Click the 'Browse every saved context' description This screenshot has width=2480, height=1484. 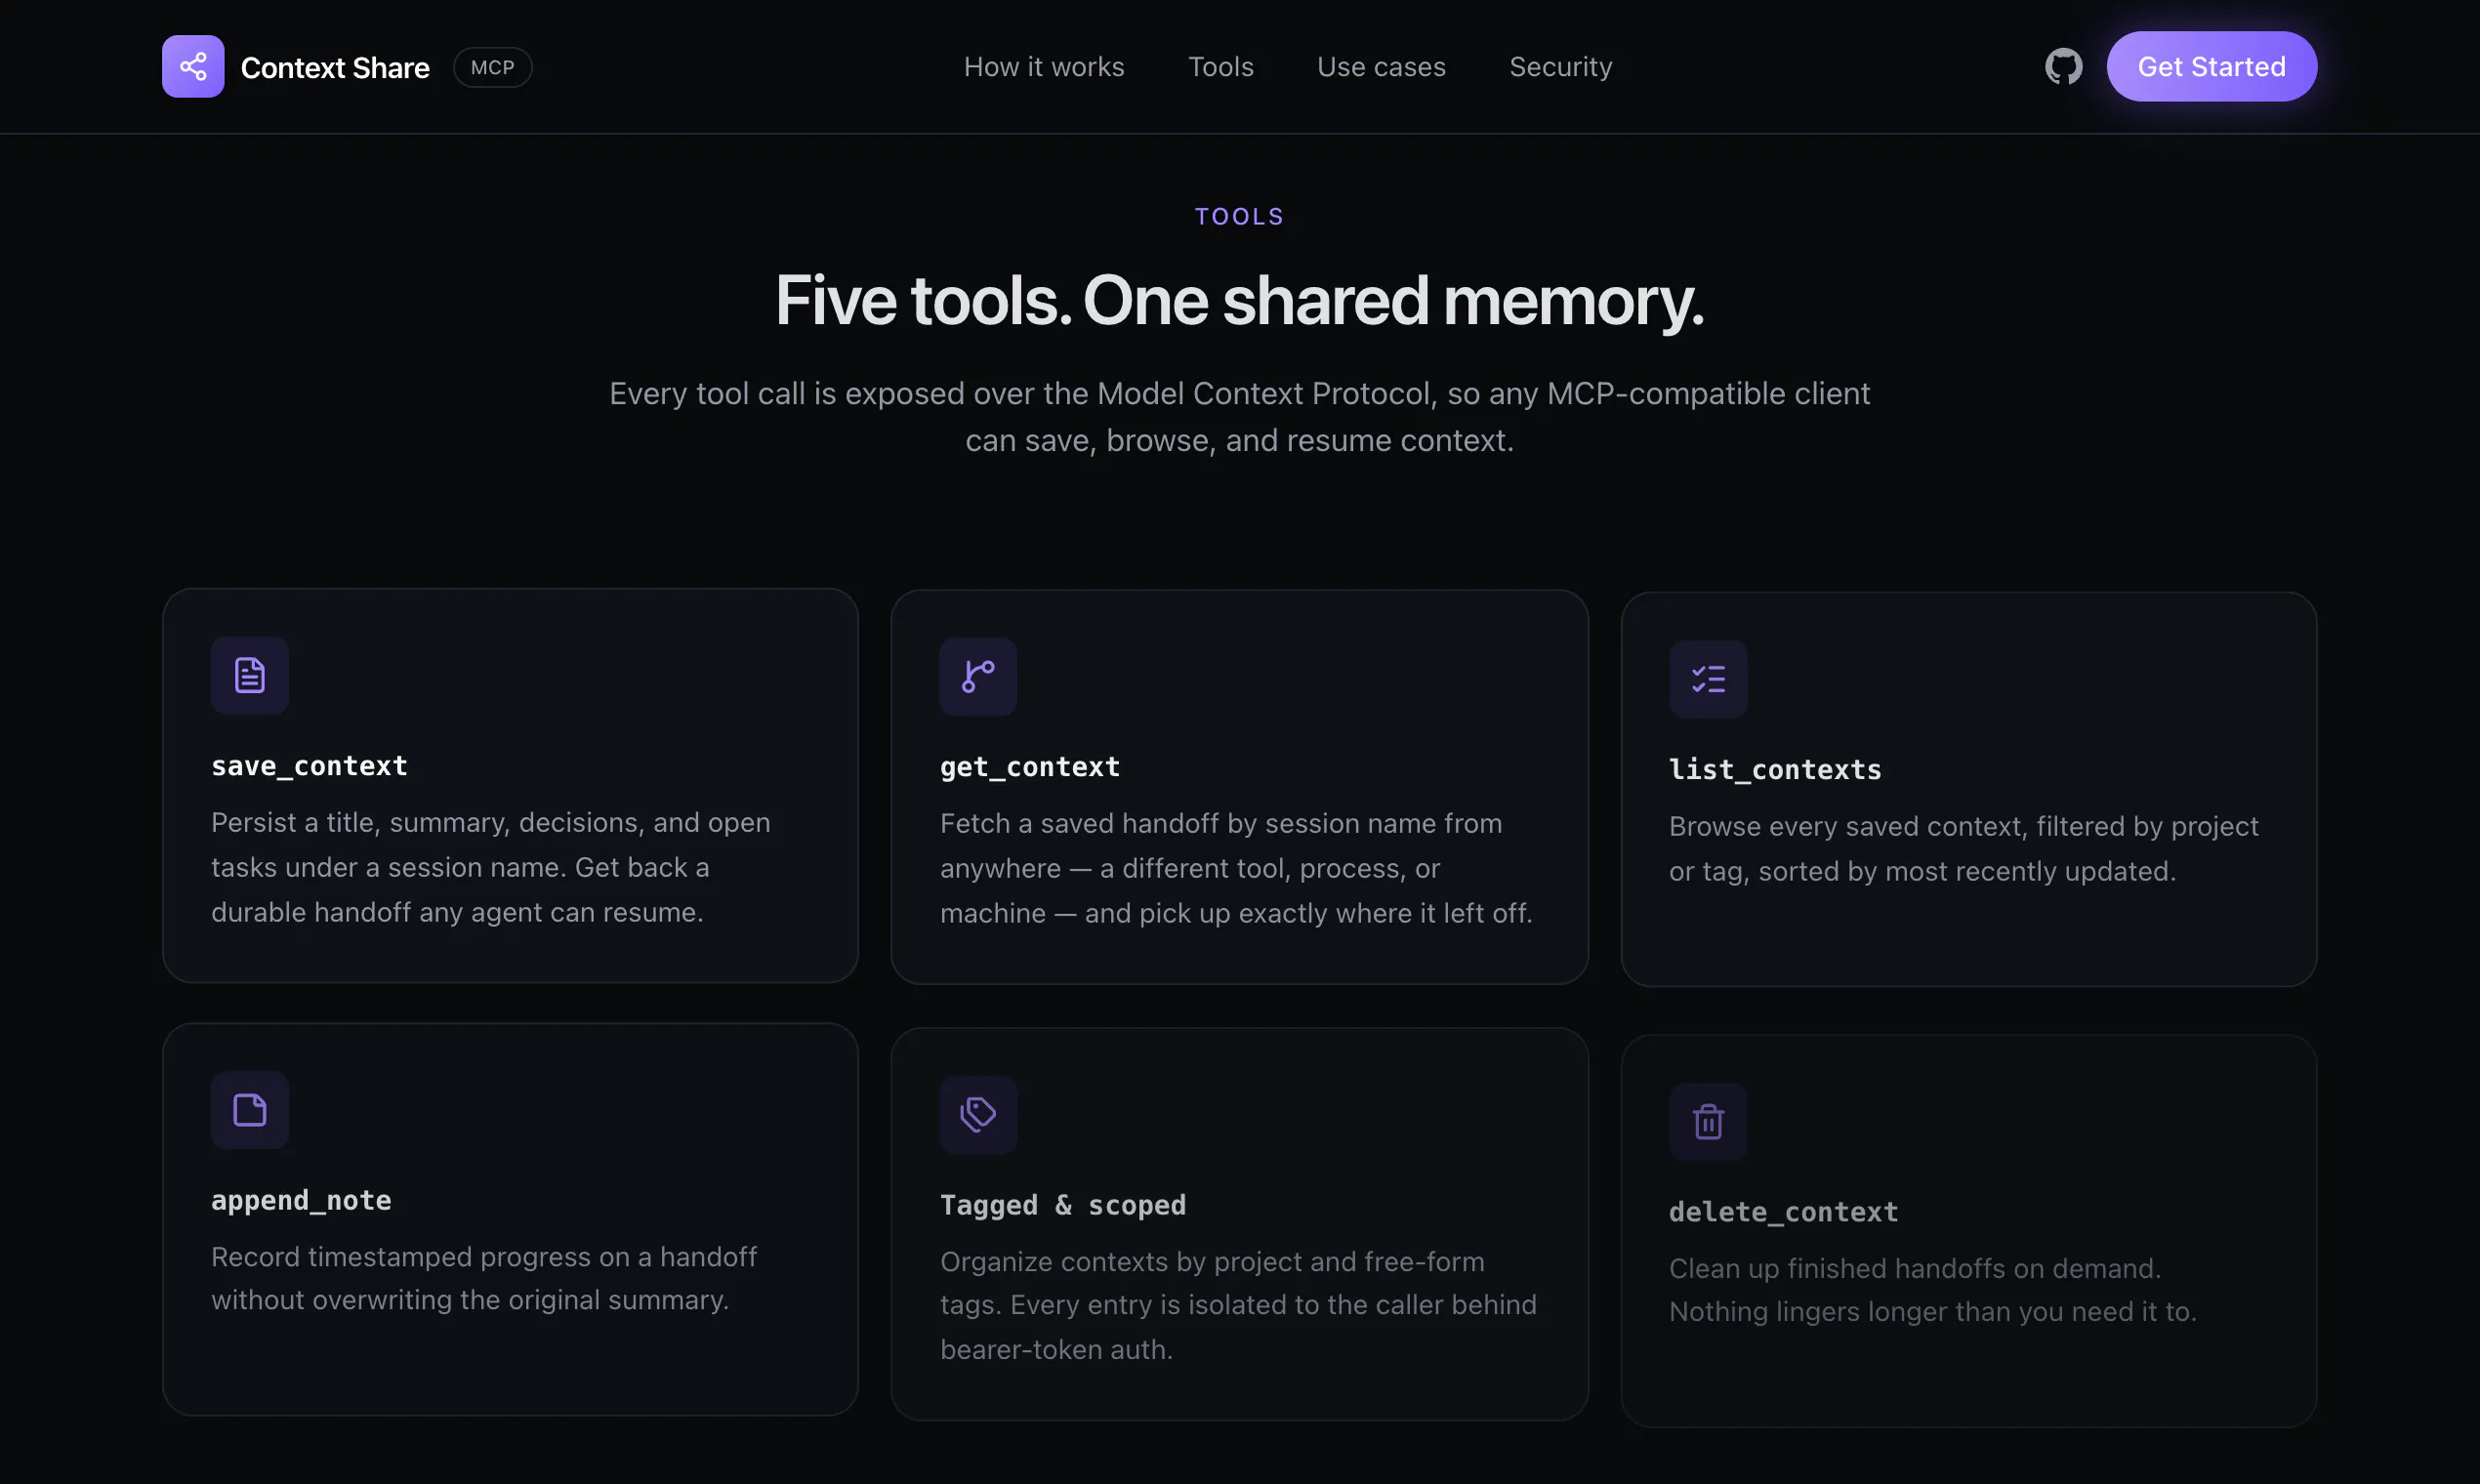[1963, 849]
